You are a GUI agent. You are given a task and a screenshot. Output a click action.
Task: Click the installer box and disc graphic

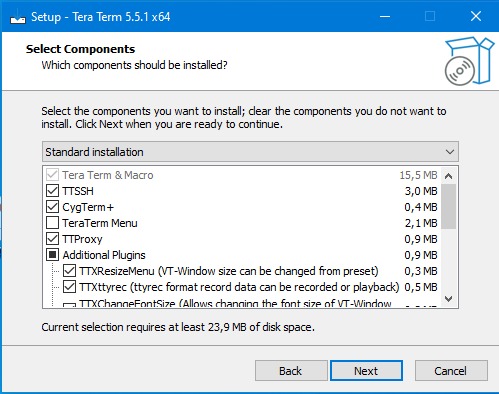[469, 61]
